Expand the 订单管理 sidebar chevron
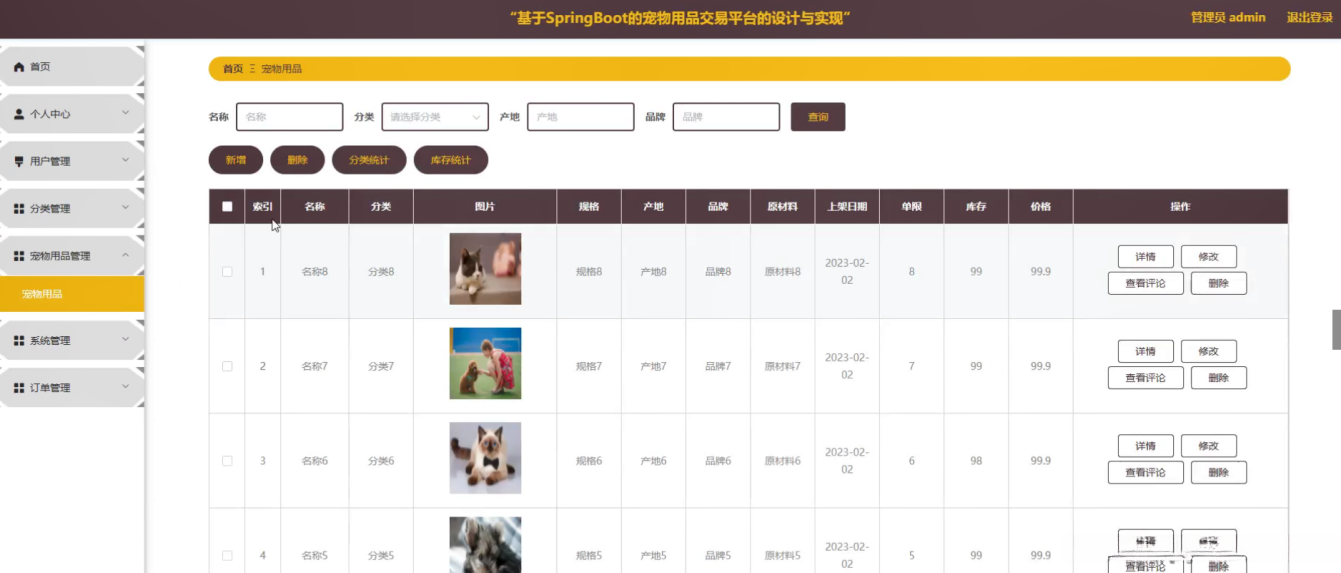Image resolution: width=1341 pixels, height=573 pixels. (x=125, y=387)
